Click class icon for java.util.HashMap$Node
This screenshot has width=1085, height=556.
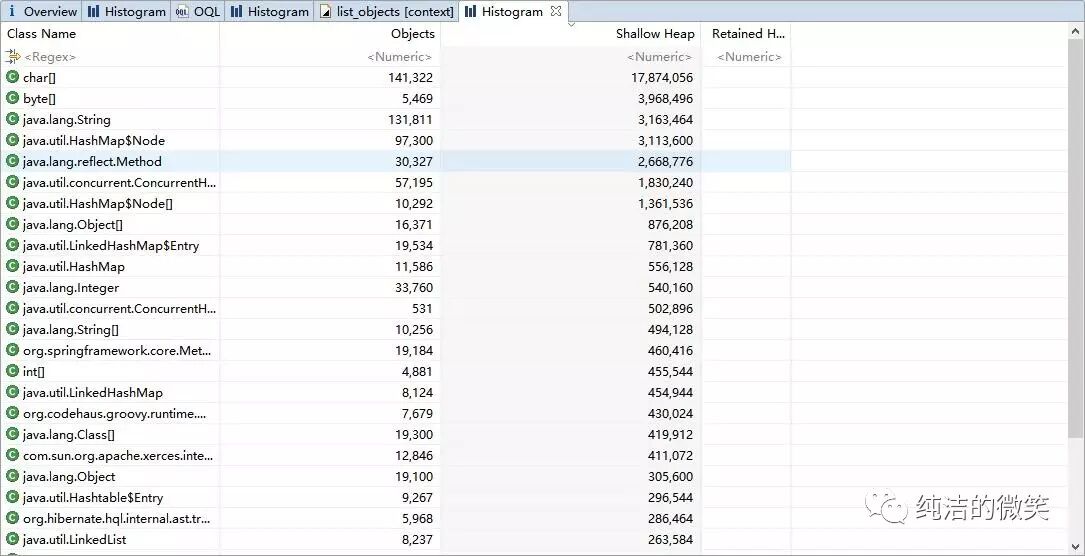(12, 140)
